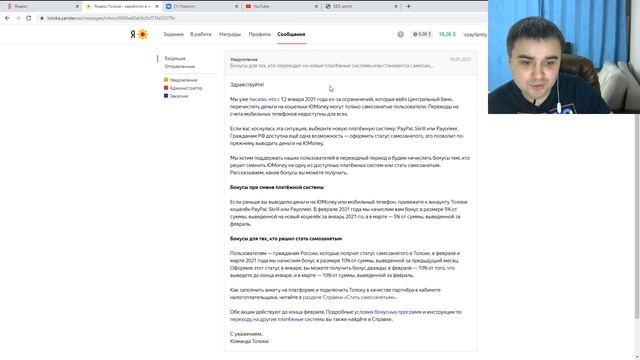Switch to the Яндекс browser tab

[42, 7]
